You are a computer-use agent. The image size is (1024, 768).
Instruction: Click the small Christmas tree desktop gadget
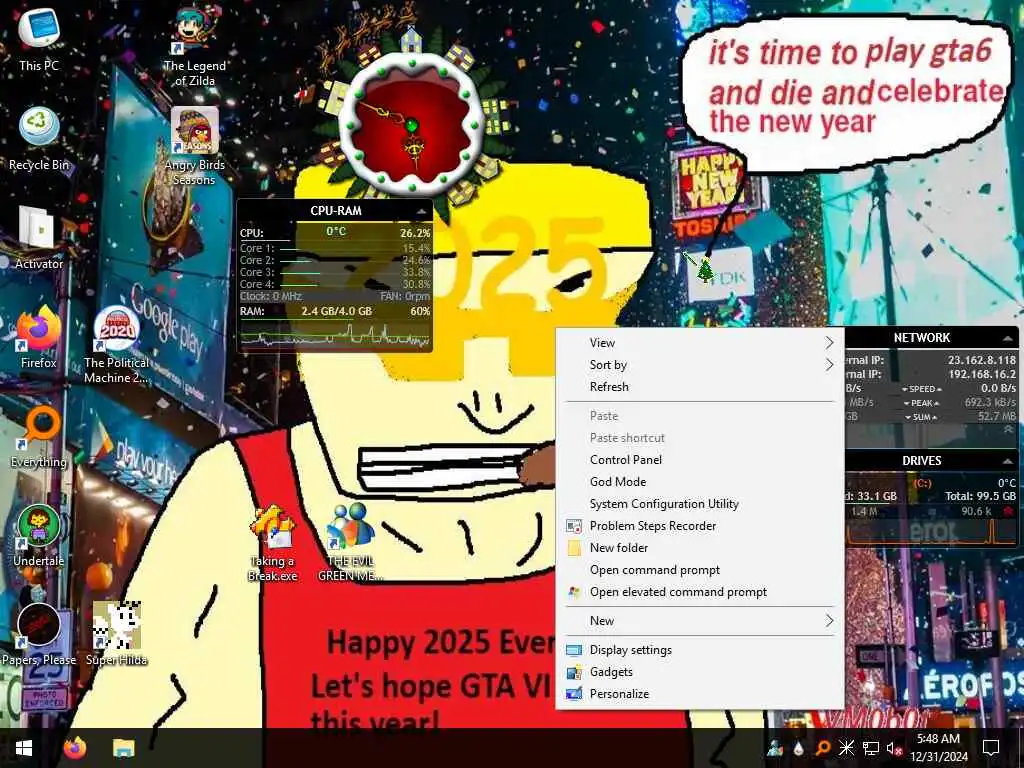click(x=705, y=269)
